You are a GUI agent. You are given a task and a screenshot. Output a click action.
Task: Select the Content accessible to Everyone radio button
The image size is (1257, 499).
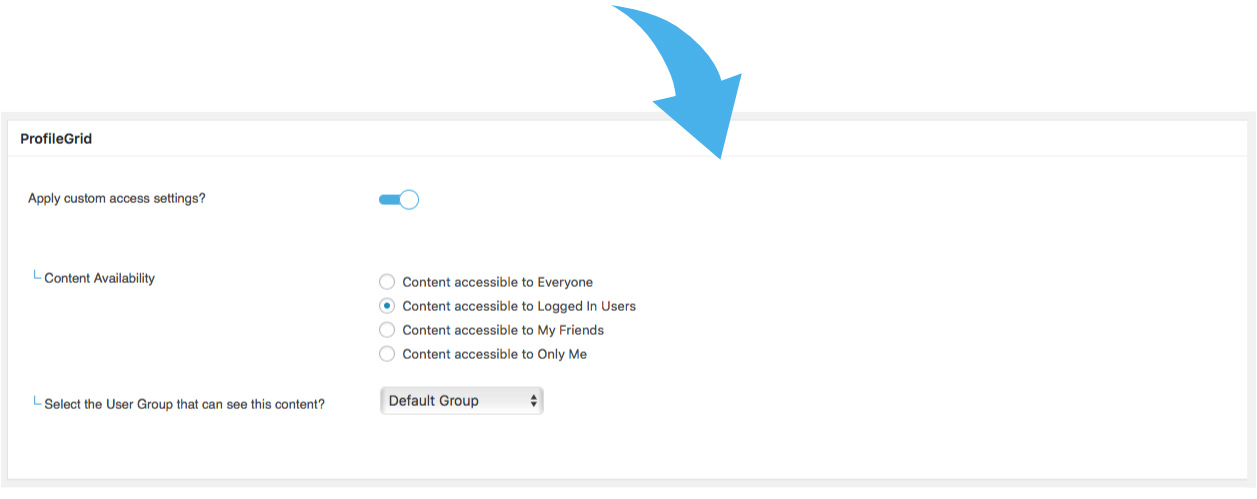coord(387,282)
